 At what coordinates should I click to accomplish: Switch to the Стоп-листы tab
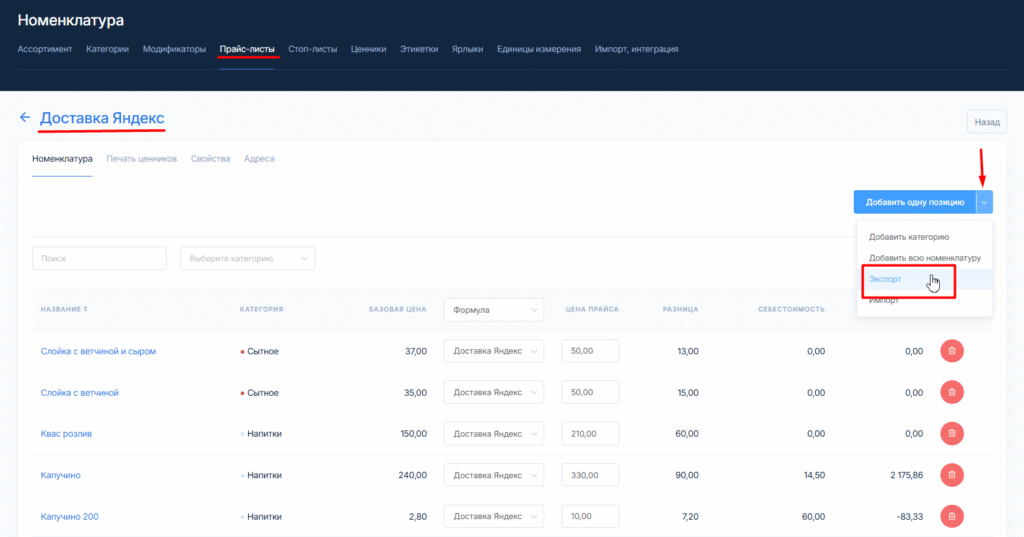(312, 49)
